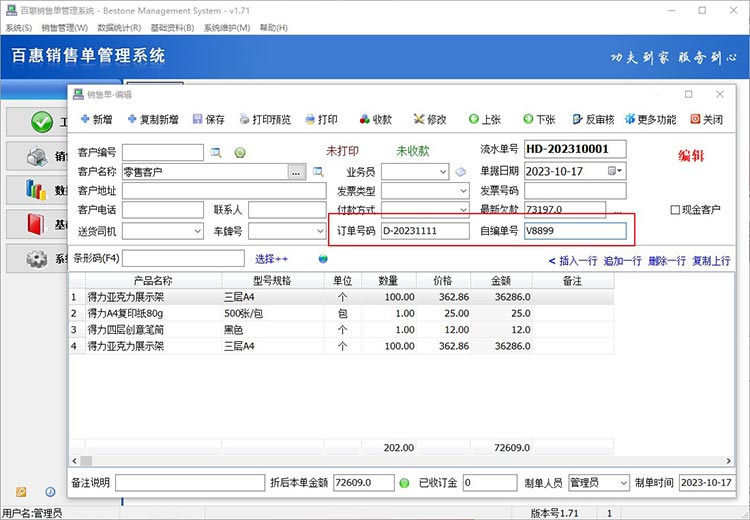
Task: Click the 产品名称 column header
Action: [153, 281]
